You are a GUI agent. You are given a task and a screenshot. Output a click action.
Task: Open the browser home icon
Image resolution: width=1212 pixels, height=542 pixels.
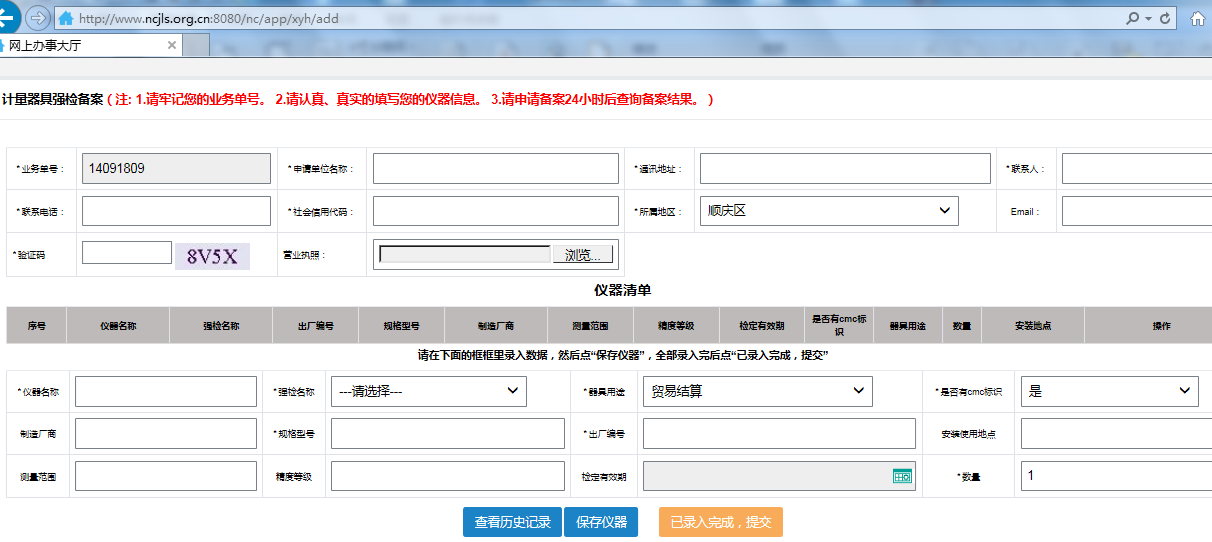(1198, 19)
